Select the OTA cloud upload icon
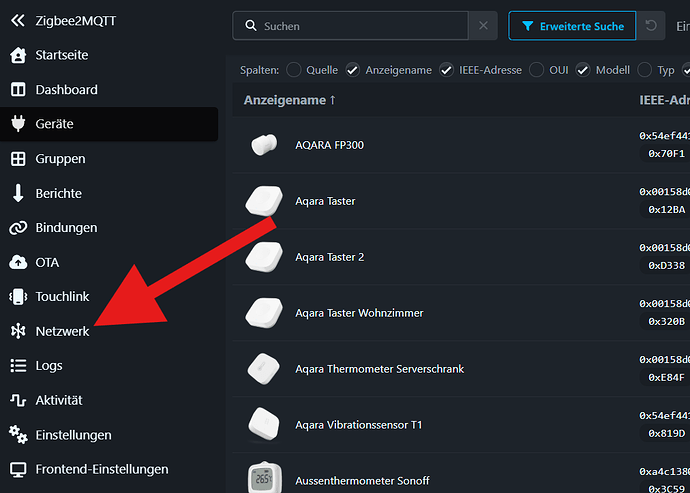Viewport: 690px width, 493px height. [18, 262]
